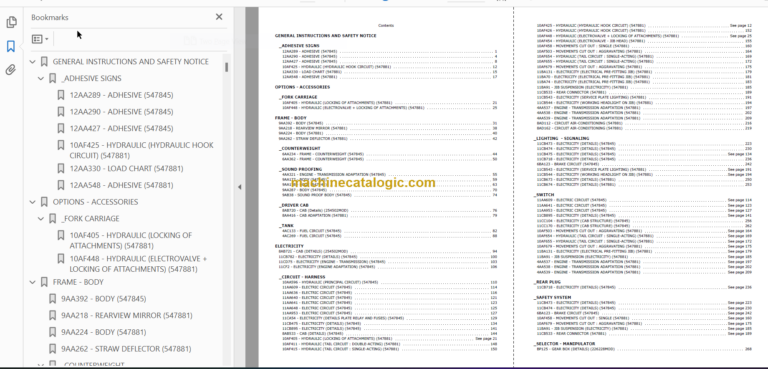Click the _SAFETY SYSTEM heading on second page

tap(552, 297)
